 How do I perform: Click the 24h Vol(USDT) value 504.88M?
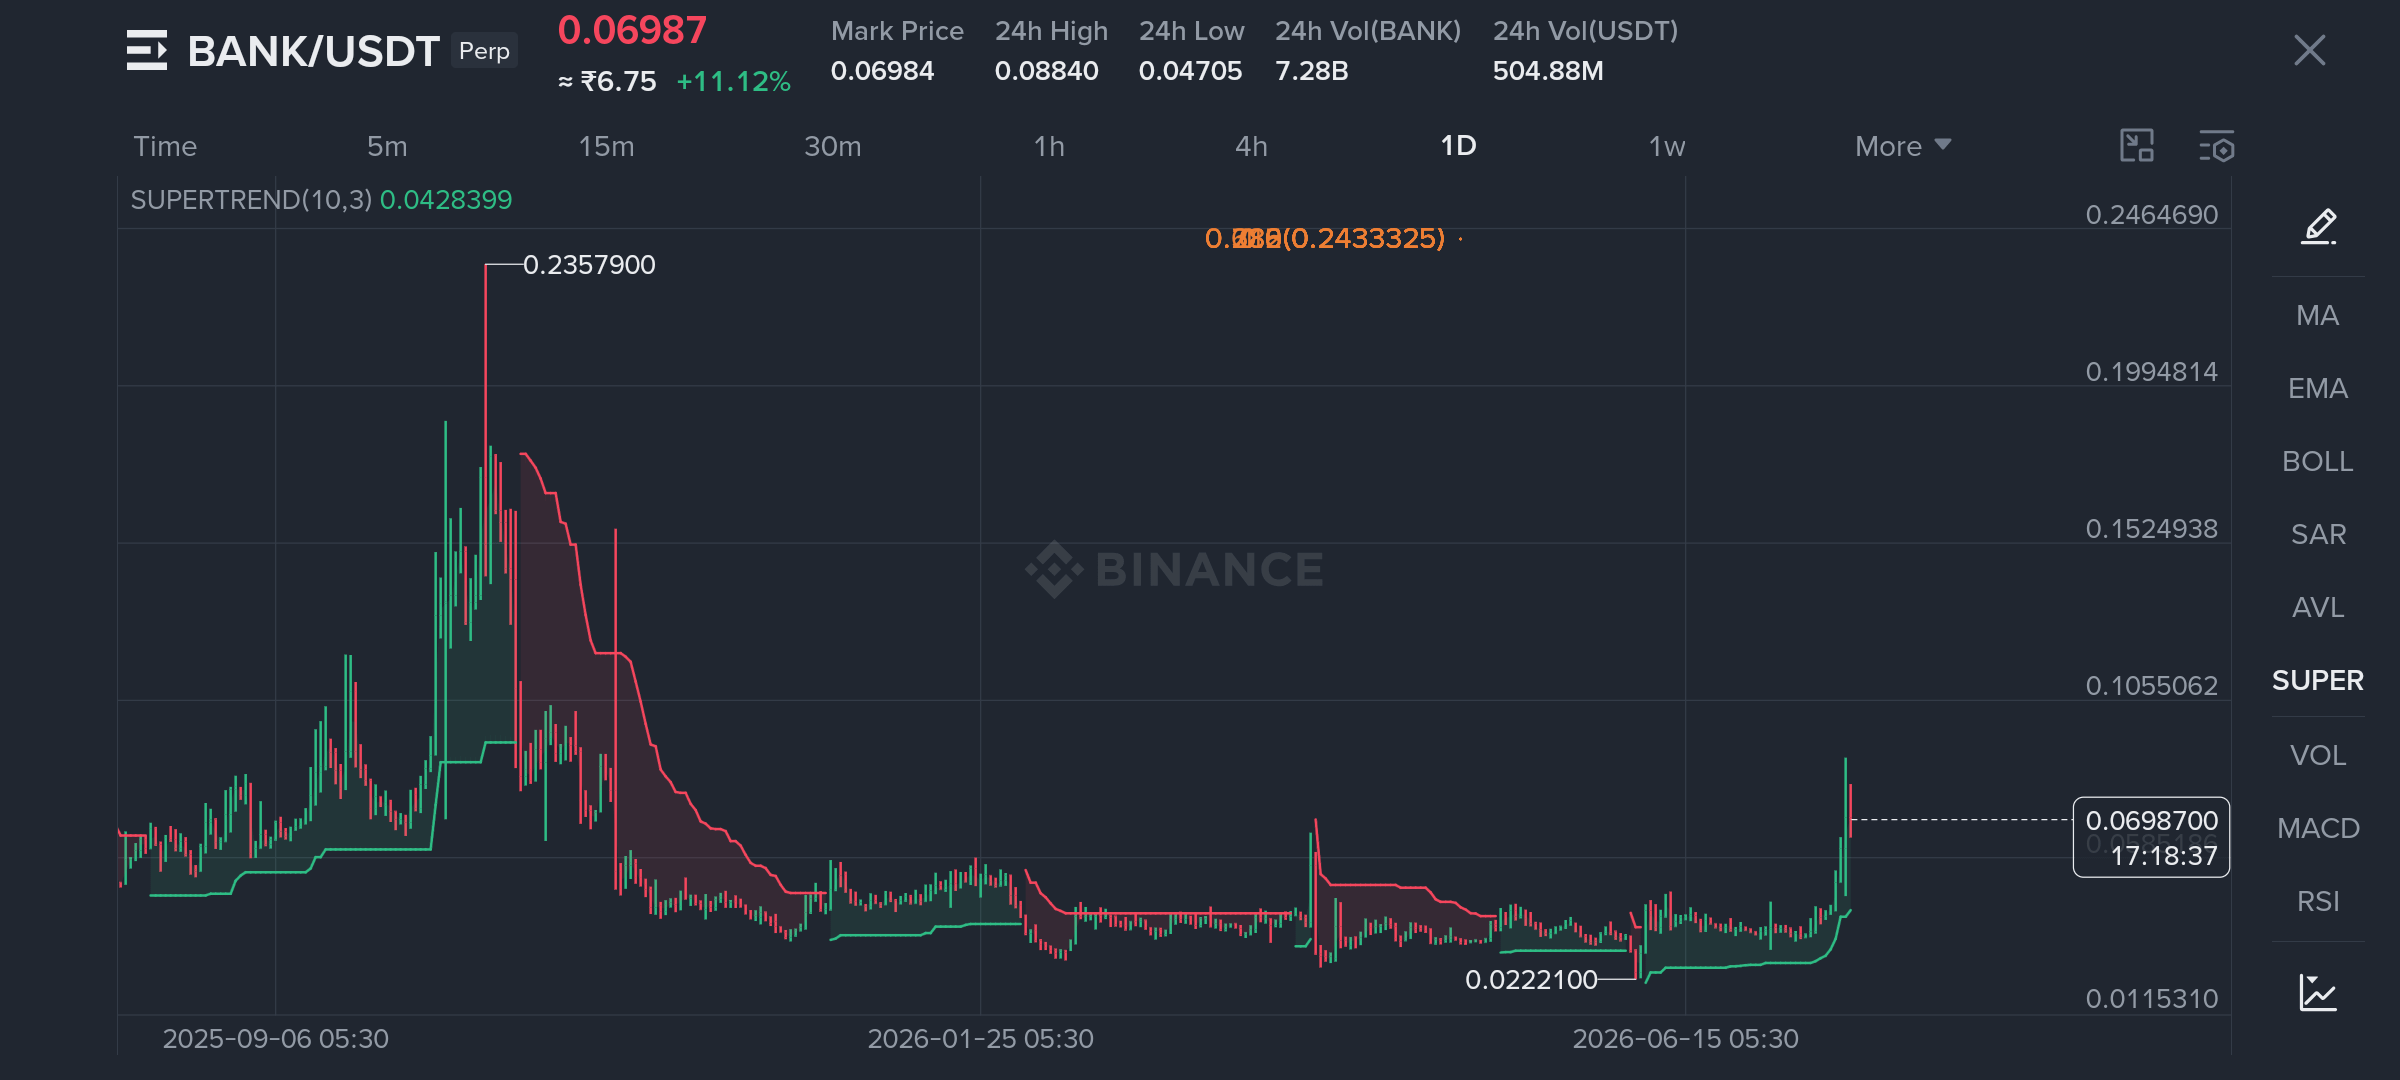pyautogui.click(x=1548, y=71)
